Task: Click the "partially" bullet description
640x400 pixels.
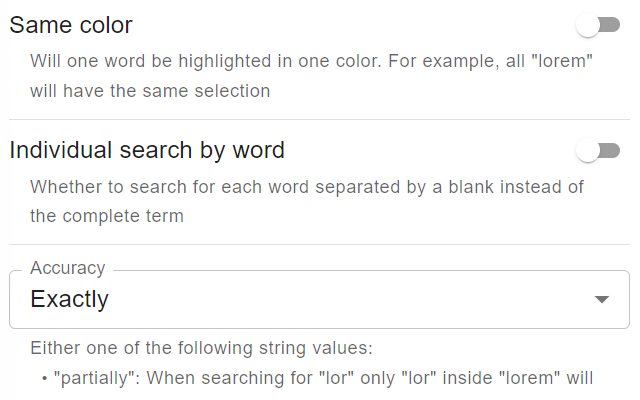Action: (324, 378)
